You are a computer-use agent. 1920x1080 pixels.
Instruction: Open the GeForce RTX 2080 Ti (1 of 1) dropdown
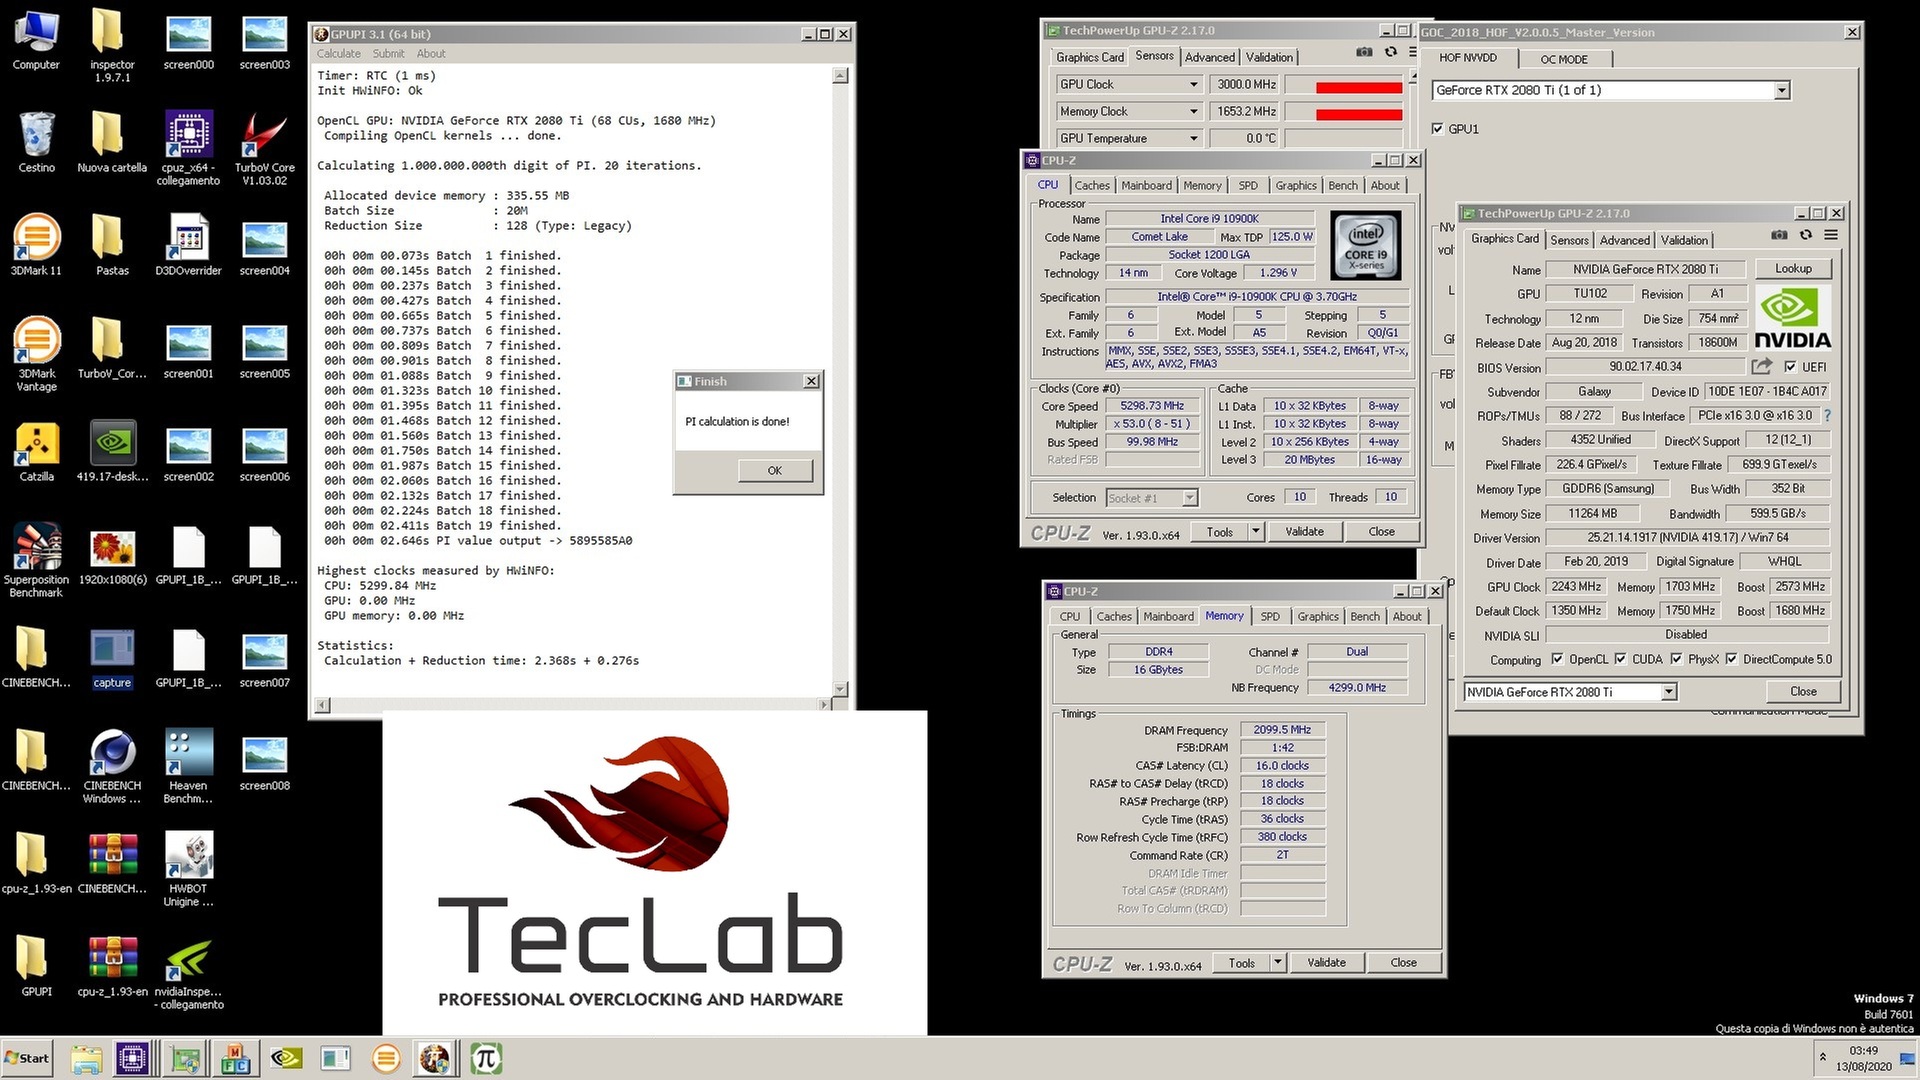[x=1781, y=91]
